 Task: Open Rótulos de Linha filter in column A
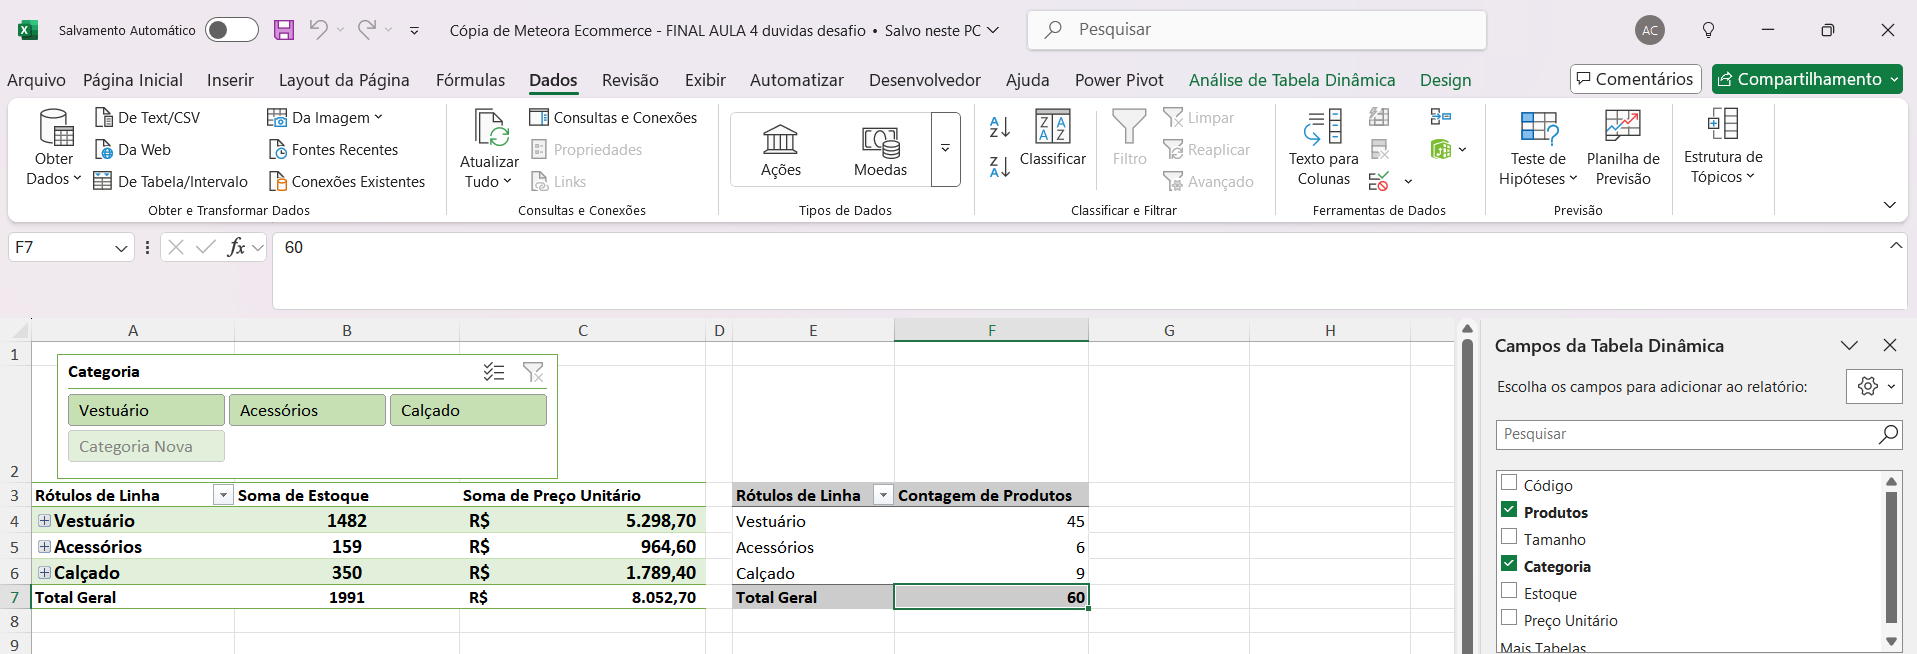(223, 495)
